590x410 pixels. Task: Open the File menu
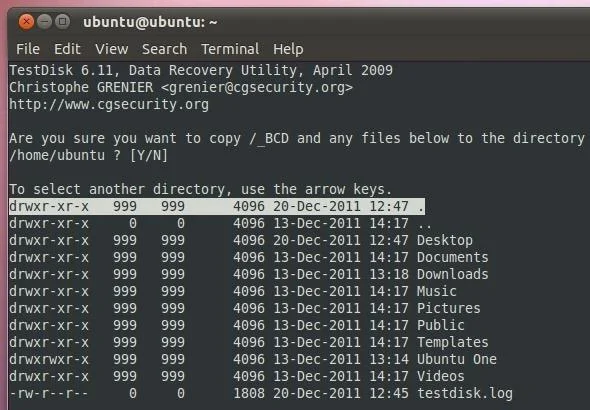coord(28,49)
